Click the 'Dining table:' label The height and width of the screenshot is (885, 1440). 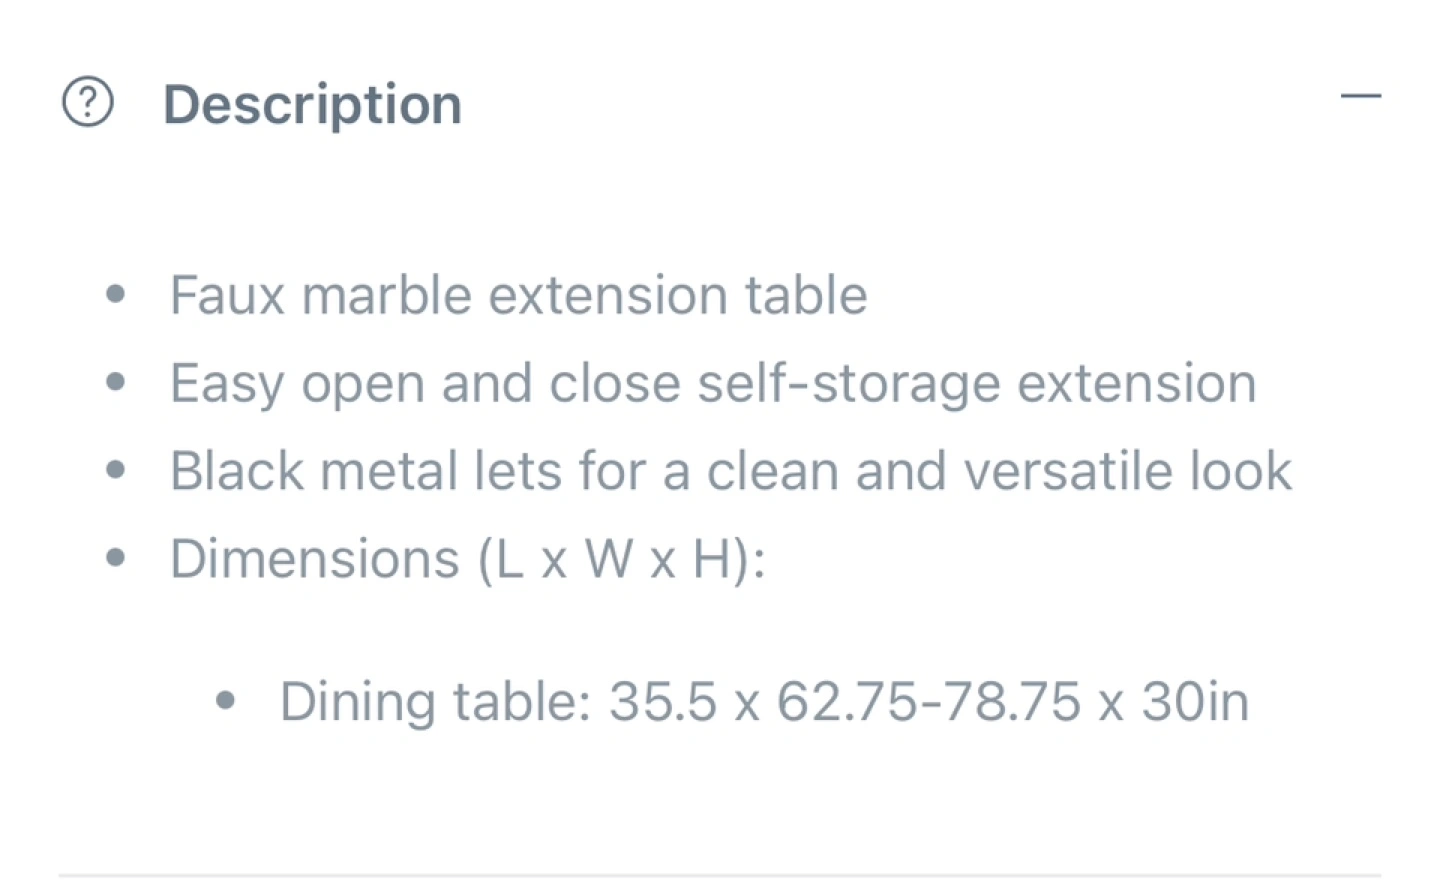[436, 701]
